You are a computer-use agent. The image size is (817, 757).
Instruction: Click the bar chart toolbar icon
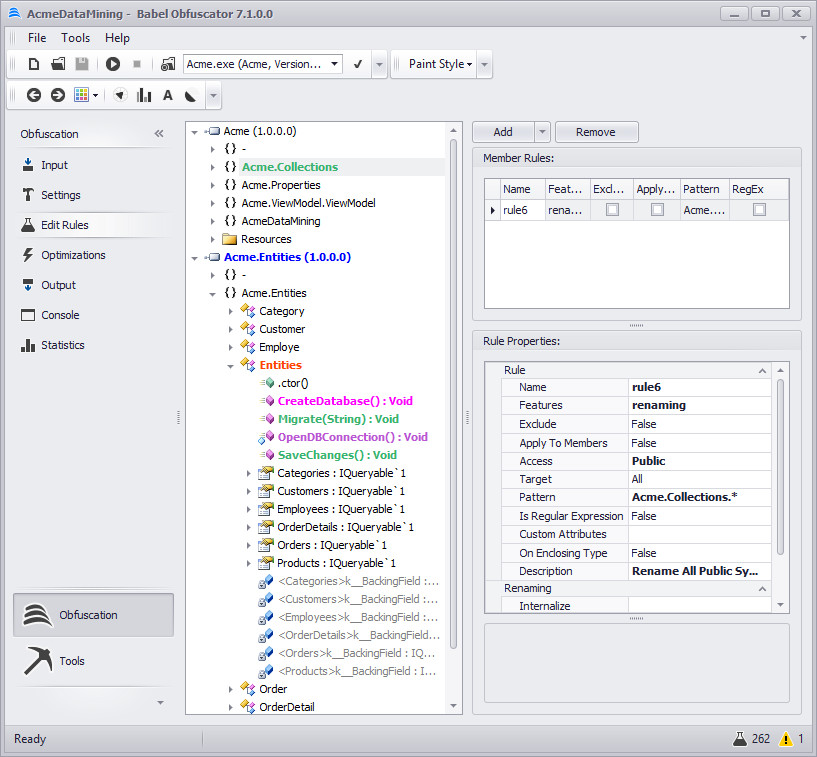(x=144, y=95)
